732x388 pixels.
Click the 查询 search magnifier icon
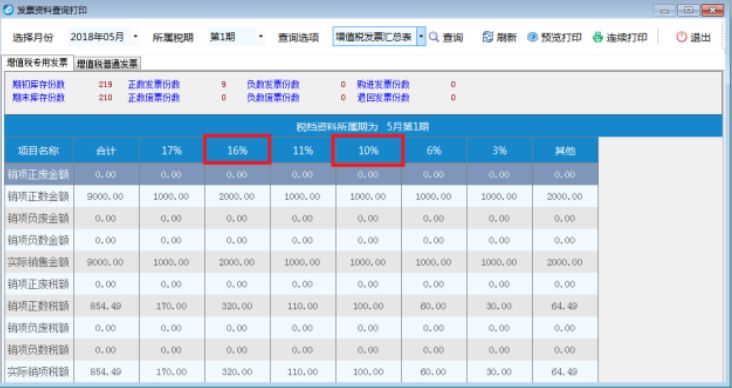click(x=434, y=37)
